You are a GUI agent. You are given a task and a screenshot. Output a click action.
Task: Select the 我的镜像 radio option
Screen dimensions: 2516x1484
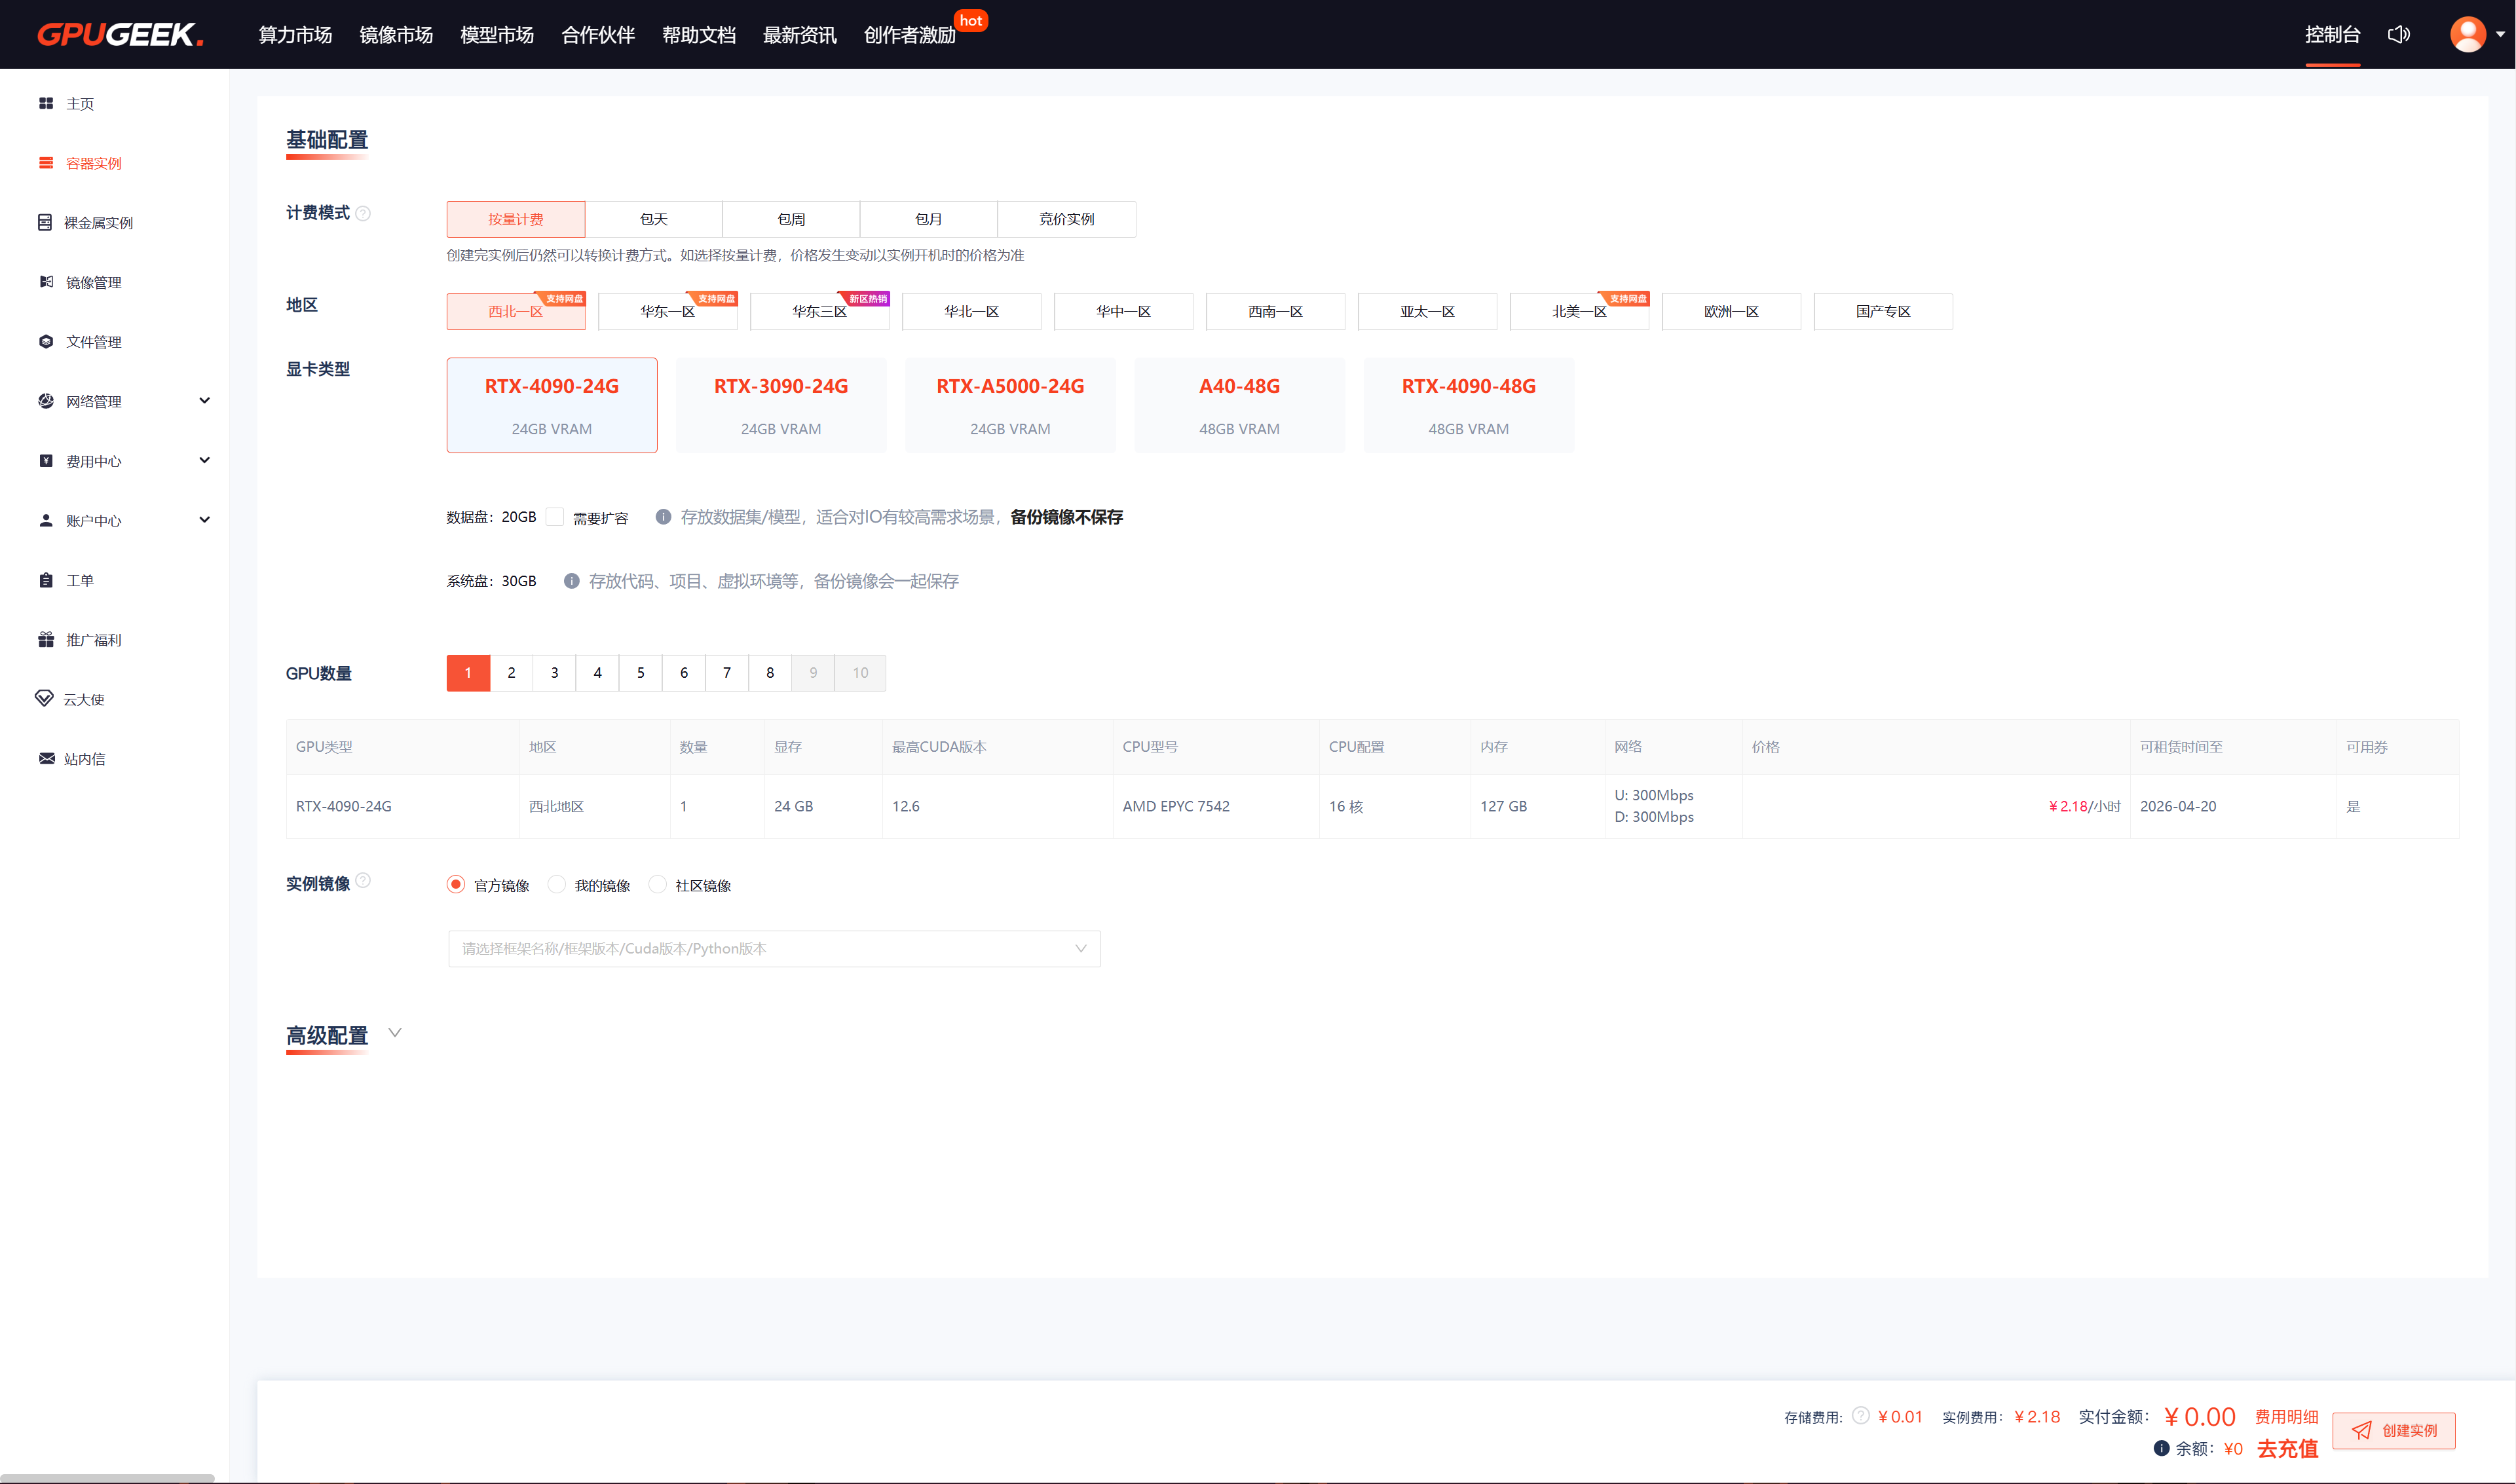point(557,884)
